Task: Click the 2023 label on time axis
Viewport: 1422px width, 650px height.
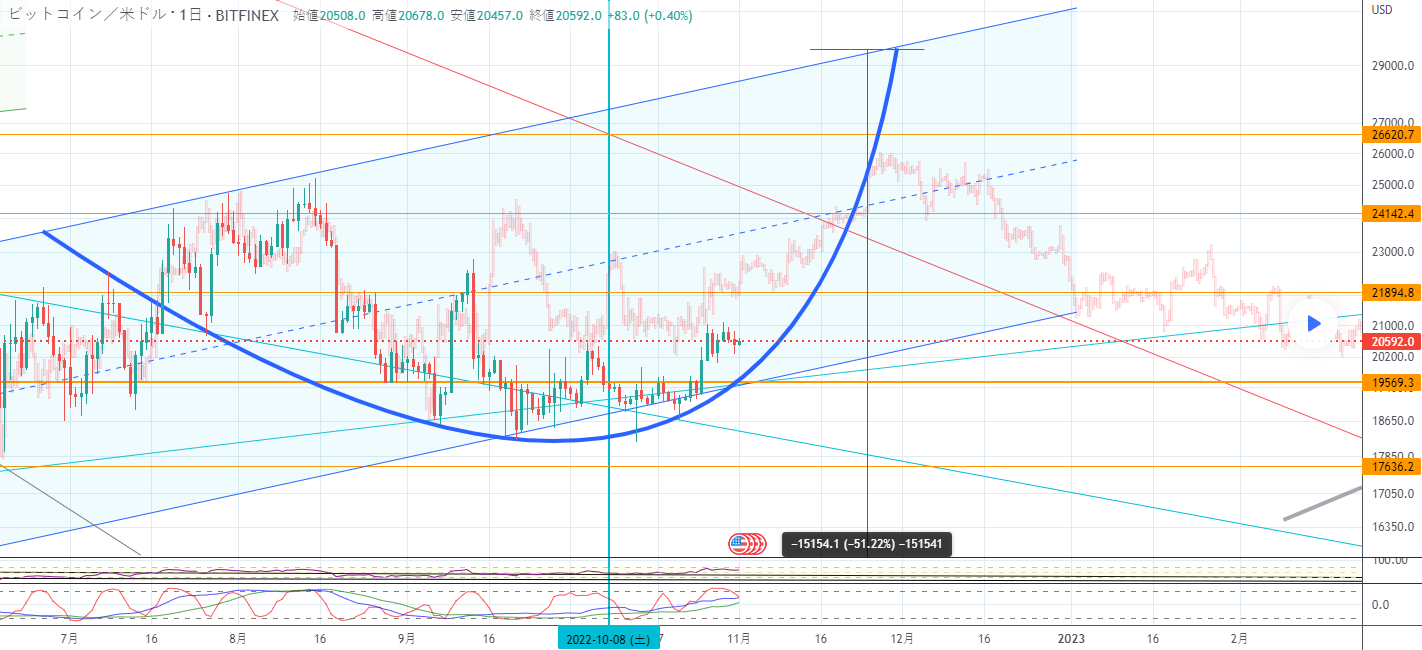Action: pyautogui.click(x=1072, y=637)
